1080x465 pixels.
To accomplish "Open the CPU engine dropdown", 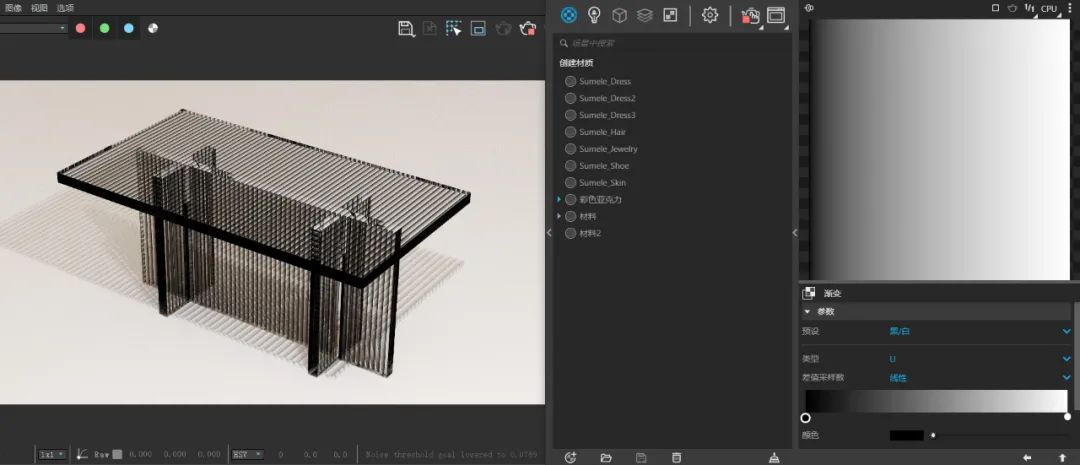I will 1049,8.
